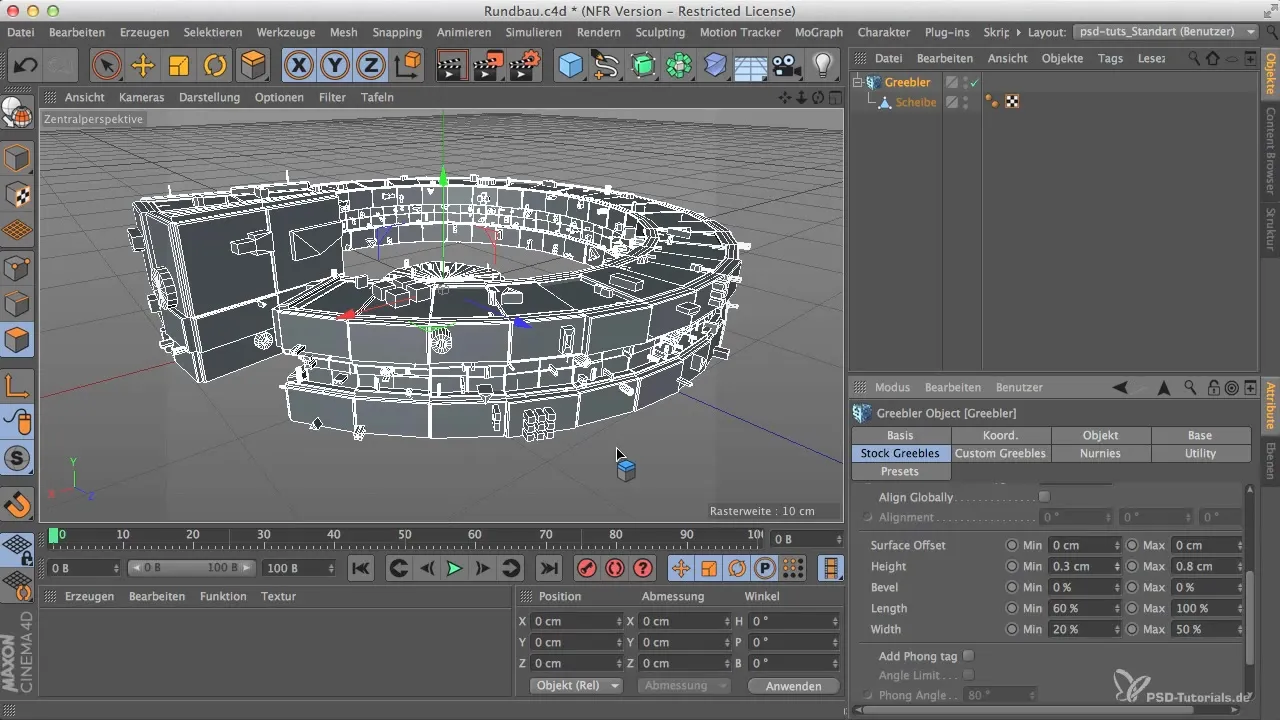Image resolution: width=1280 pixels, height=720 pixels.
Task: Select Height Min radio button
Action: (1011, 566)
